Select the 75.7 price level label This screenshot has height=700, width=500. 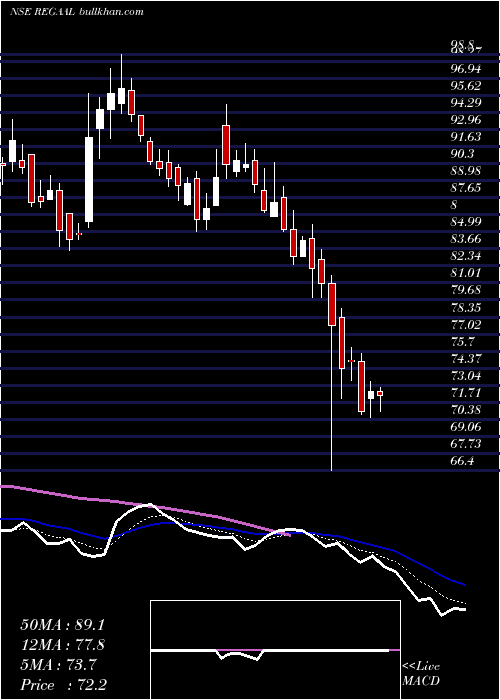point(462,342)
